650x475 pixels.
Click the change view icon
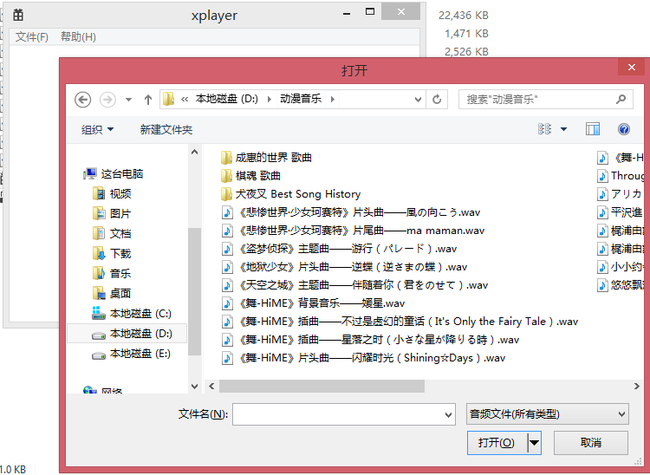pyautogui.click(x=545, y=129)
